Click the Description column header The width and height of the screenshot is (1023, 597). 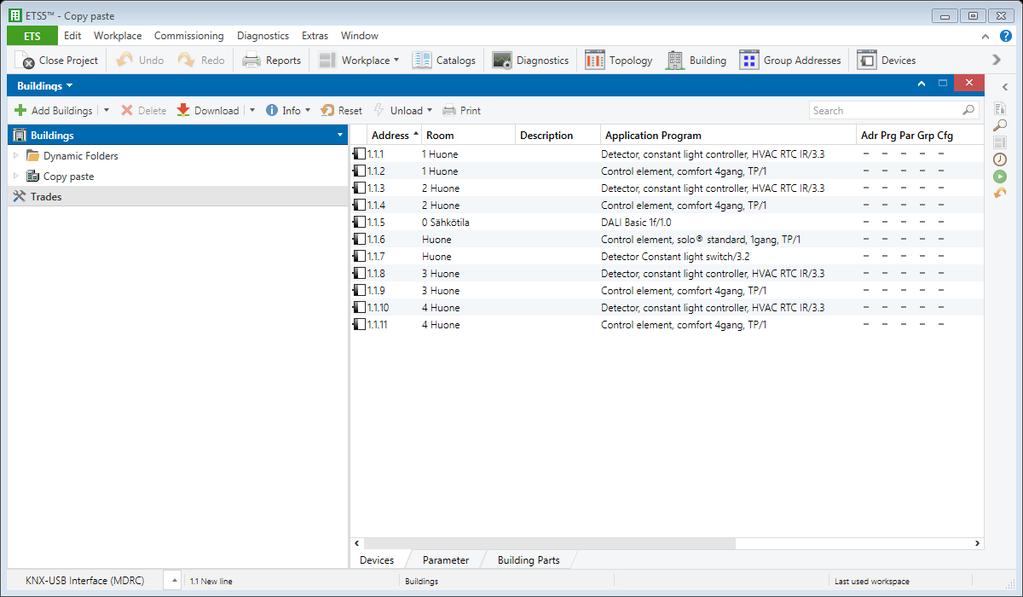(558, 135)
